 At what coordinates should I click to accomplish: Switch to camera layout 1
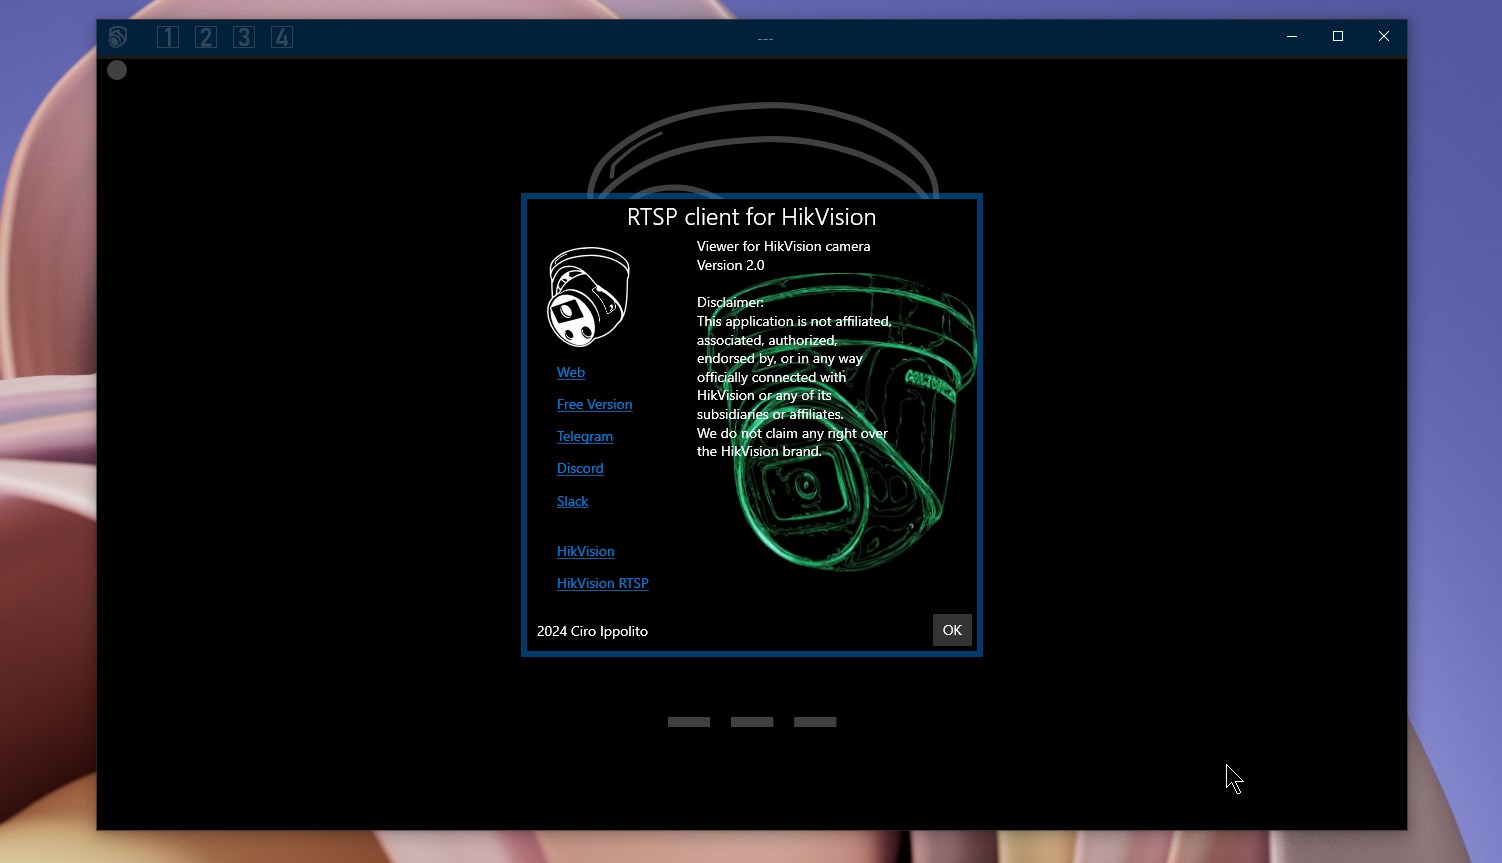click(x=168, y=37)
